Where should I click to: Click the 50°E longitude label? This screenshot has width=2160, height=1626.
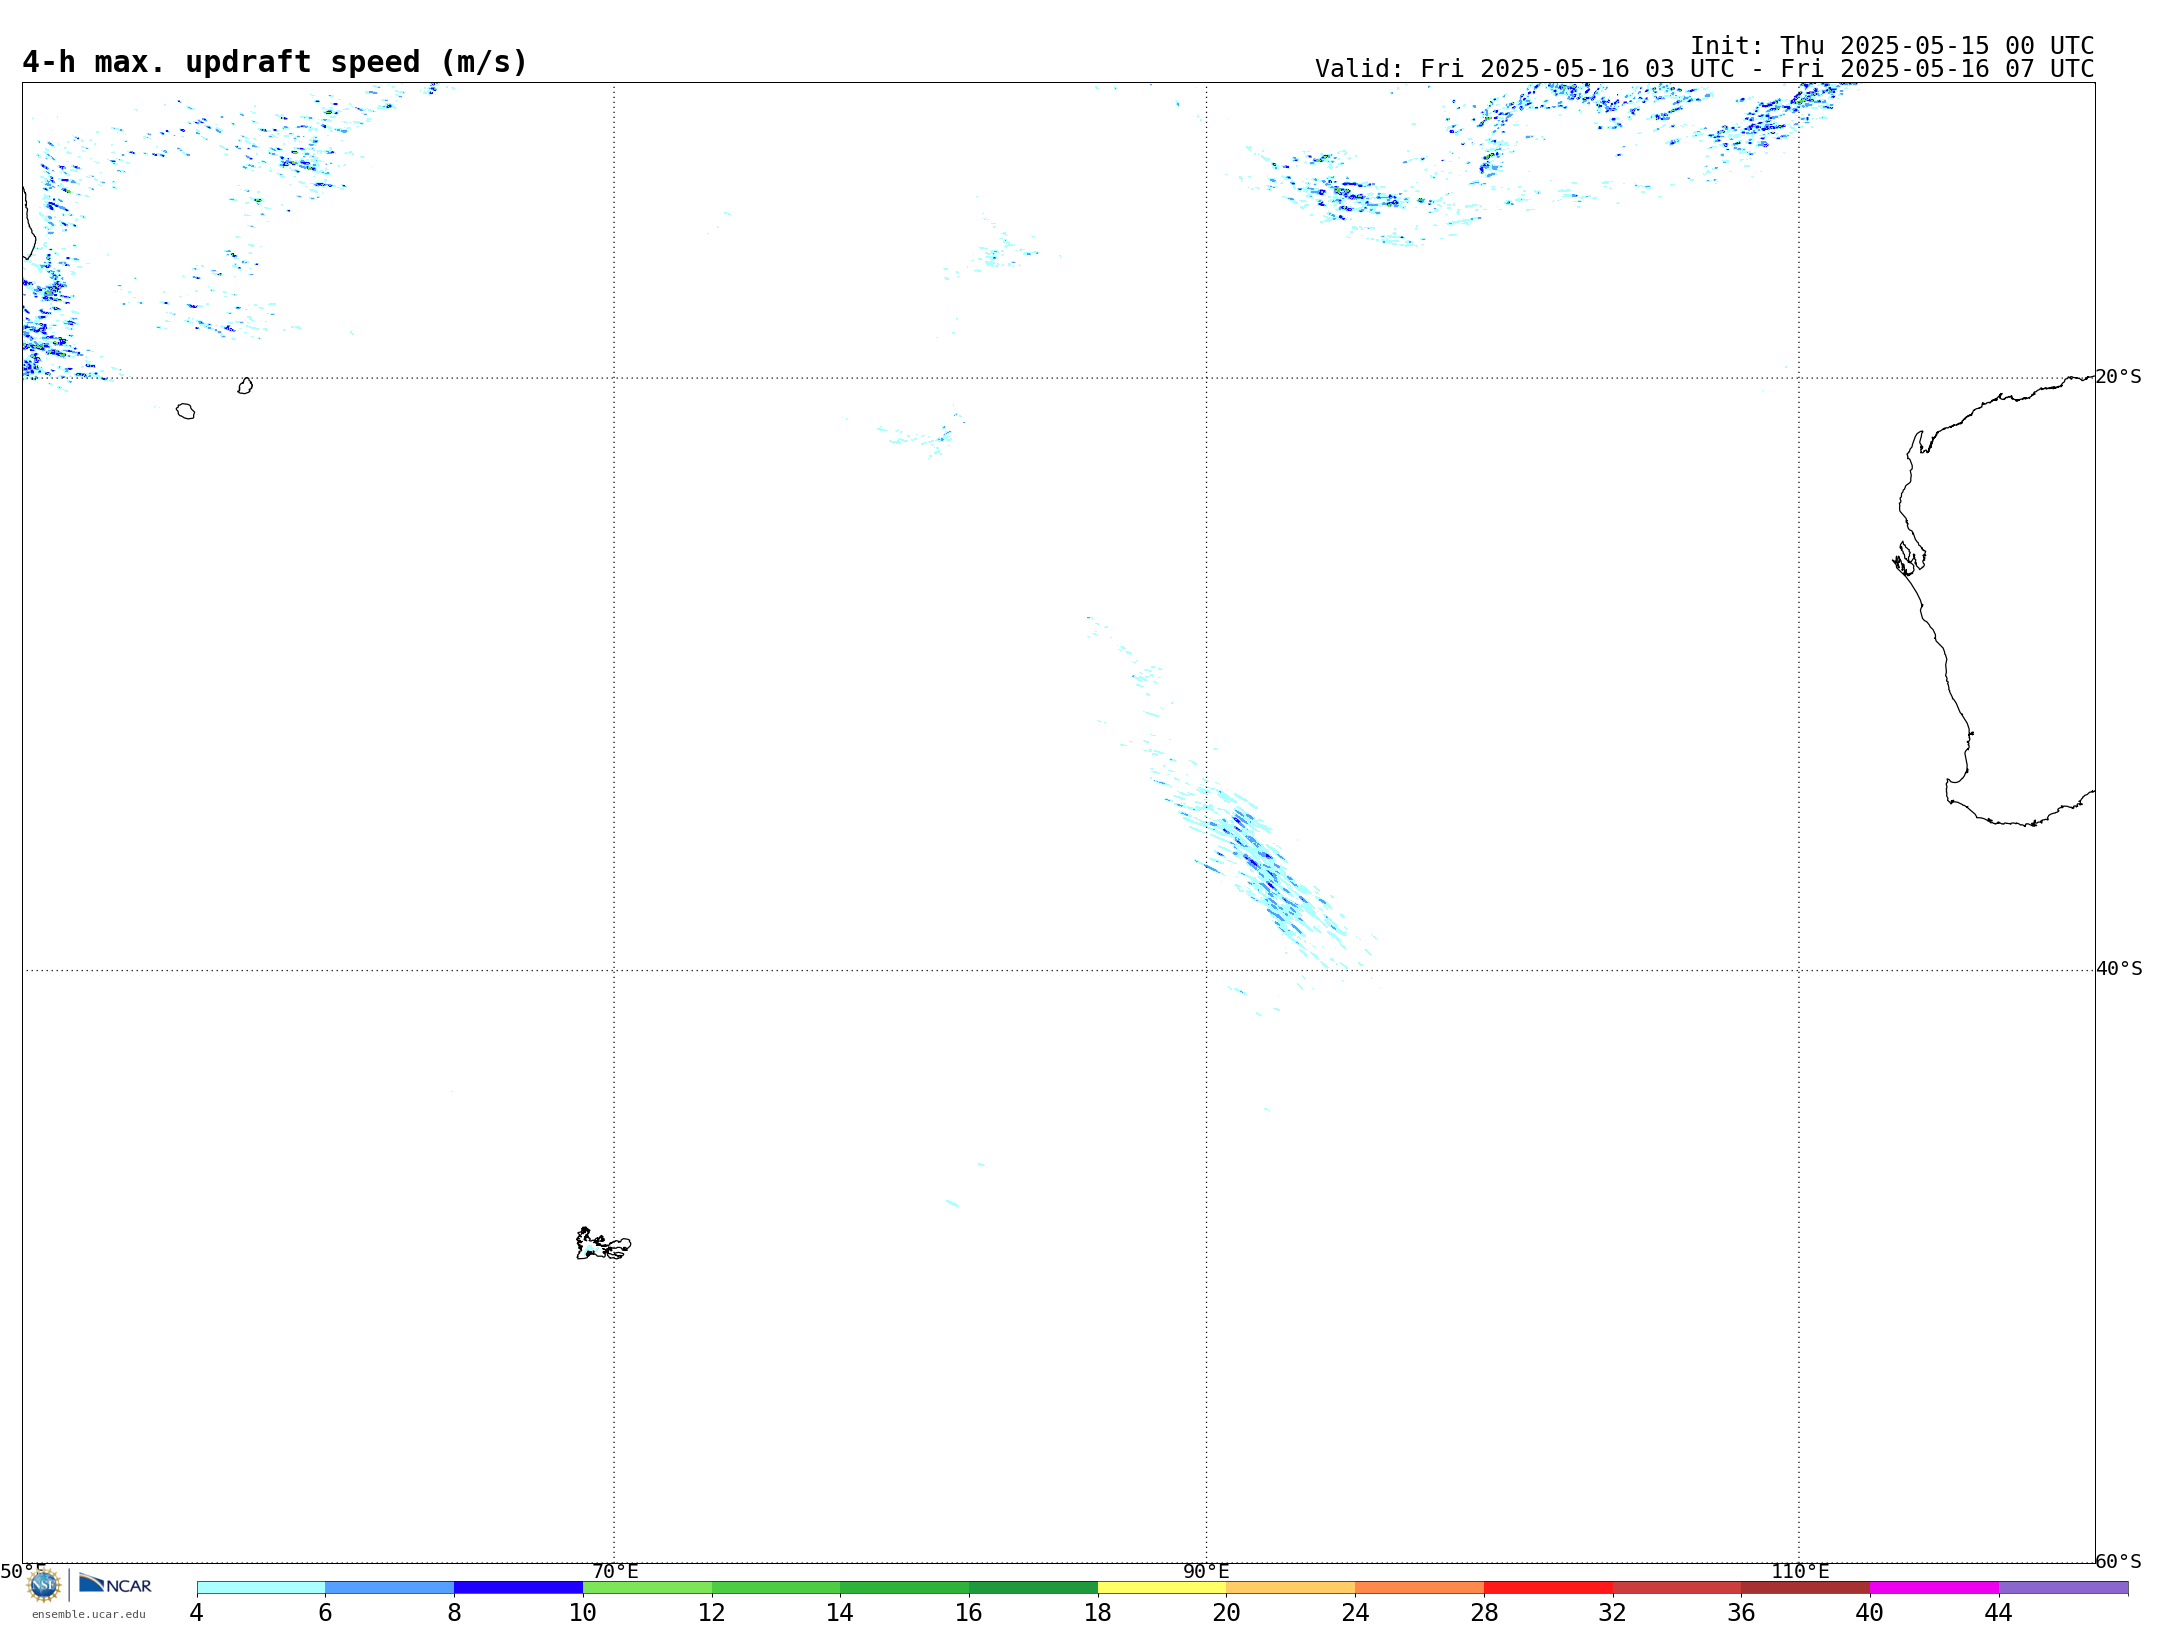pyautogui.click(x=23, y=1571)
